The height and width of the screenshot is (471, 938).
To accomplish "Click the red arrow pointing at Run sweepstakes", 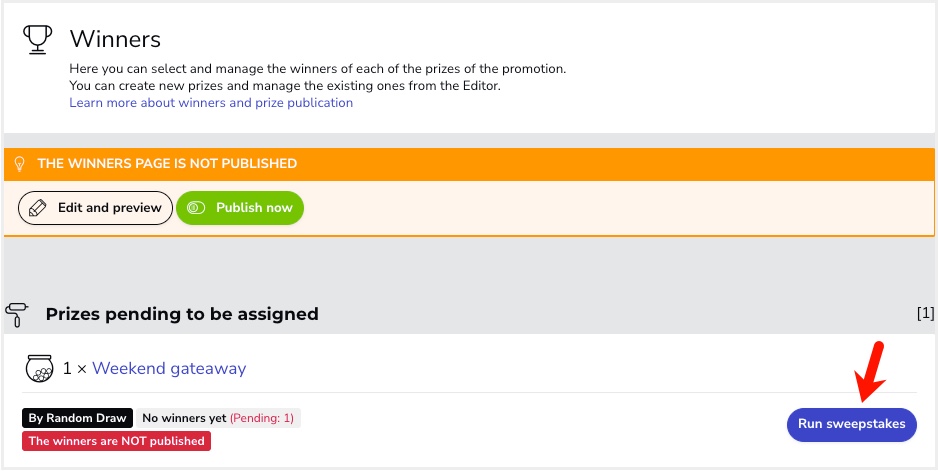I will click(x=870, y=371).
